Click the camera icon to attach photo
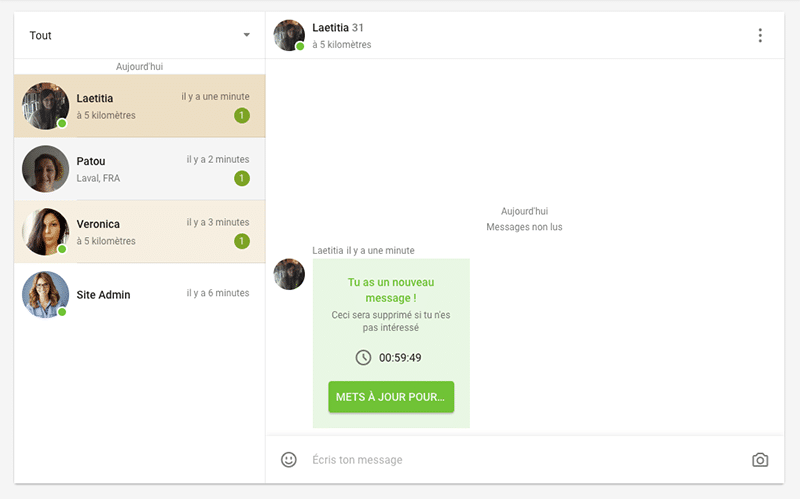This screenshot has width=800, height=499. (x=760, y=460)
